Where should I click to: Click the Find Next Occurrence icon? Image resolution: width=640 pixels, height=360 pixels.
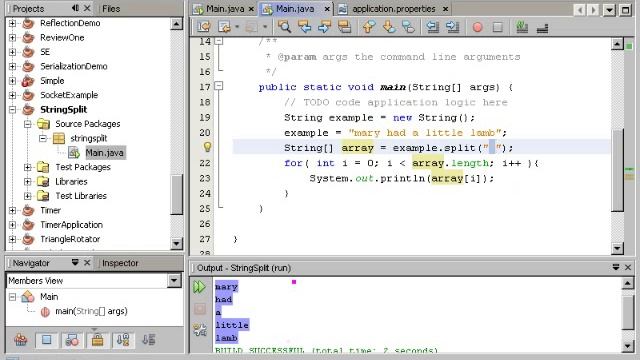(x=324, y=27)
